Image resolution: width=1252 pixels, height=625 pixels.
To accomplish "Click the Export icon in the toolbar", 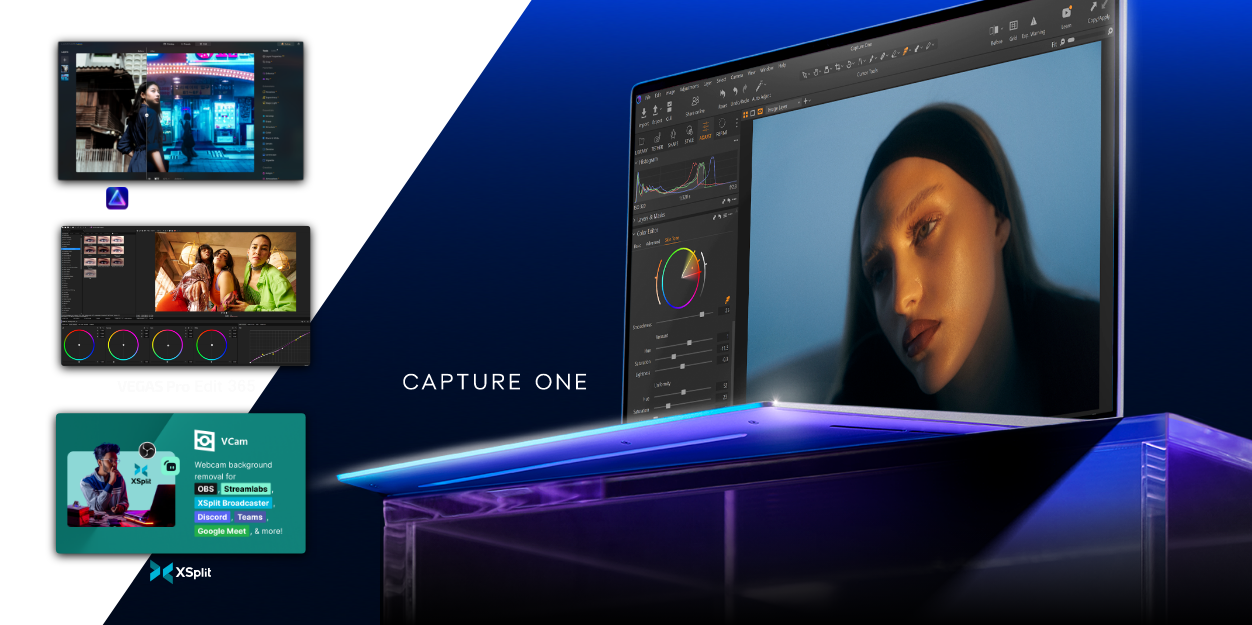I will pos(655,109).
